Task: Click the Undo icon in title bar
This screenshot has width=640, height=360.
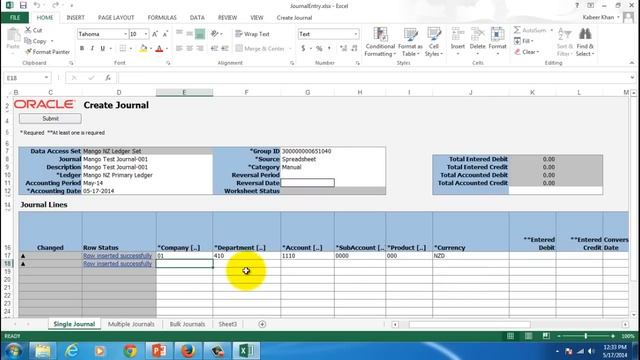Action: 37,5
